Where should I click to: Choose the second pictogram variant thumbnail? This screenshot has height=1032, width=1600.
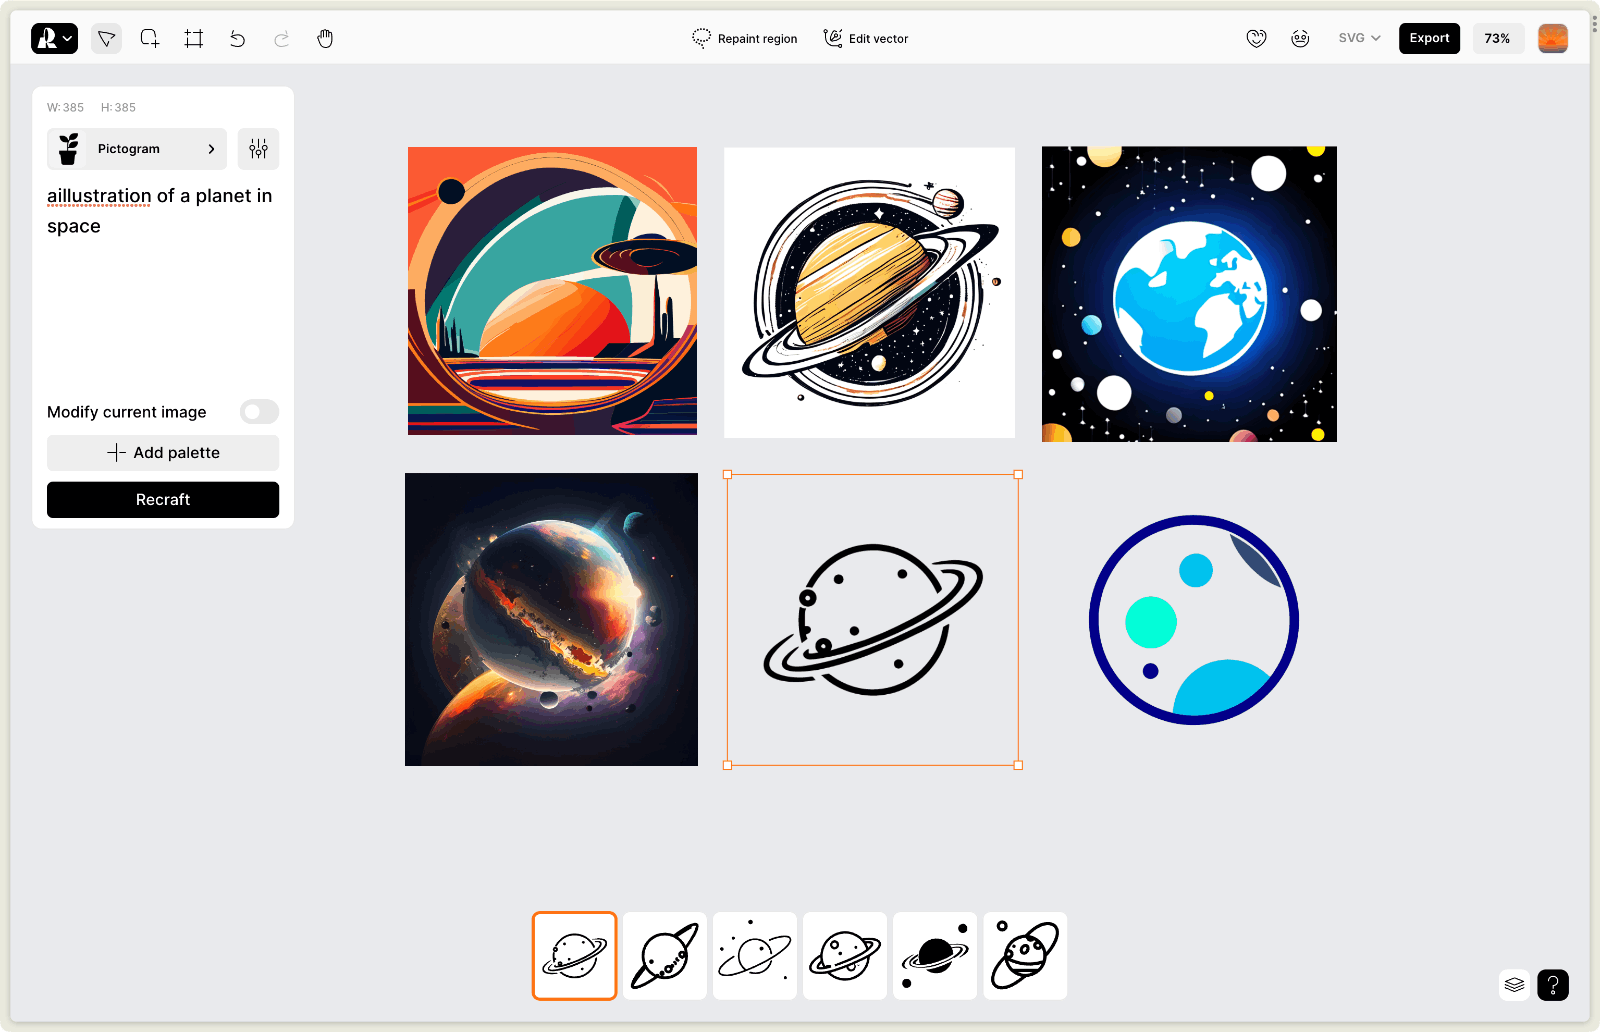click(665, 956)
